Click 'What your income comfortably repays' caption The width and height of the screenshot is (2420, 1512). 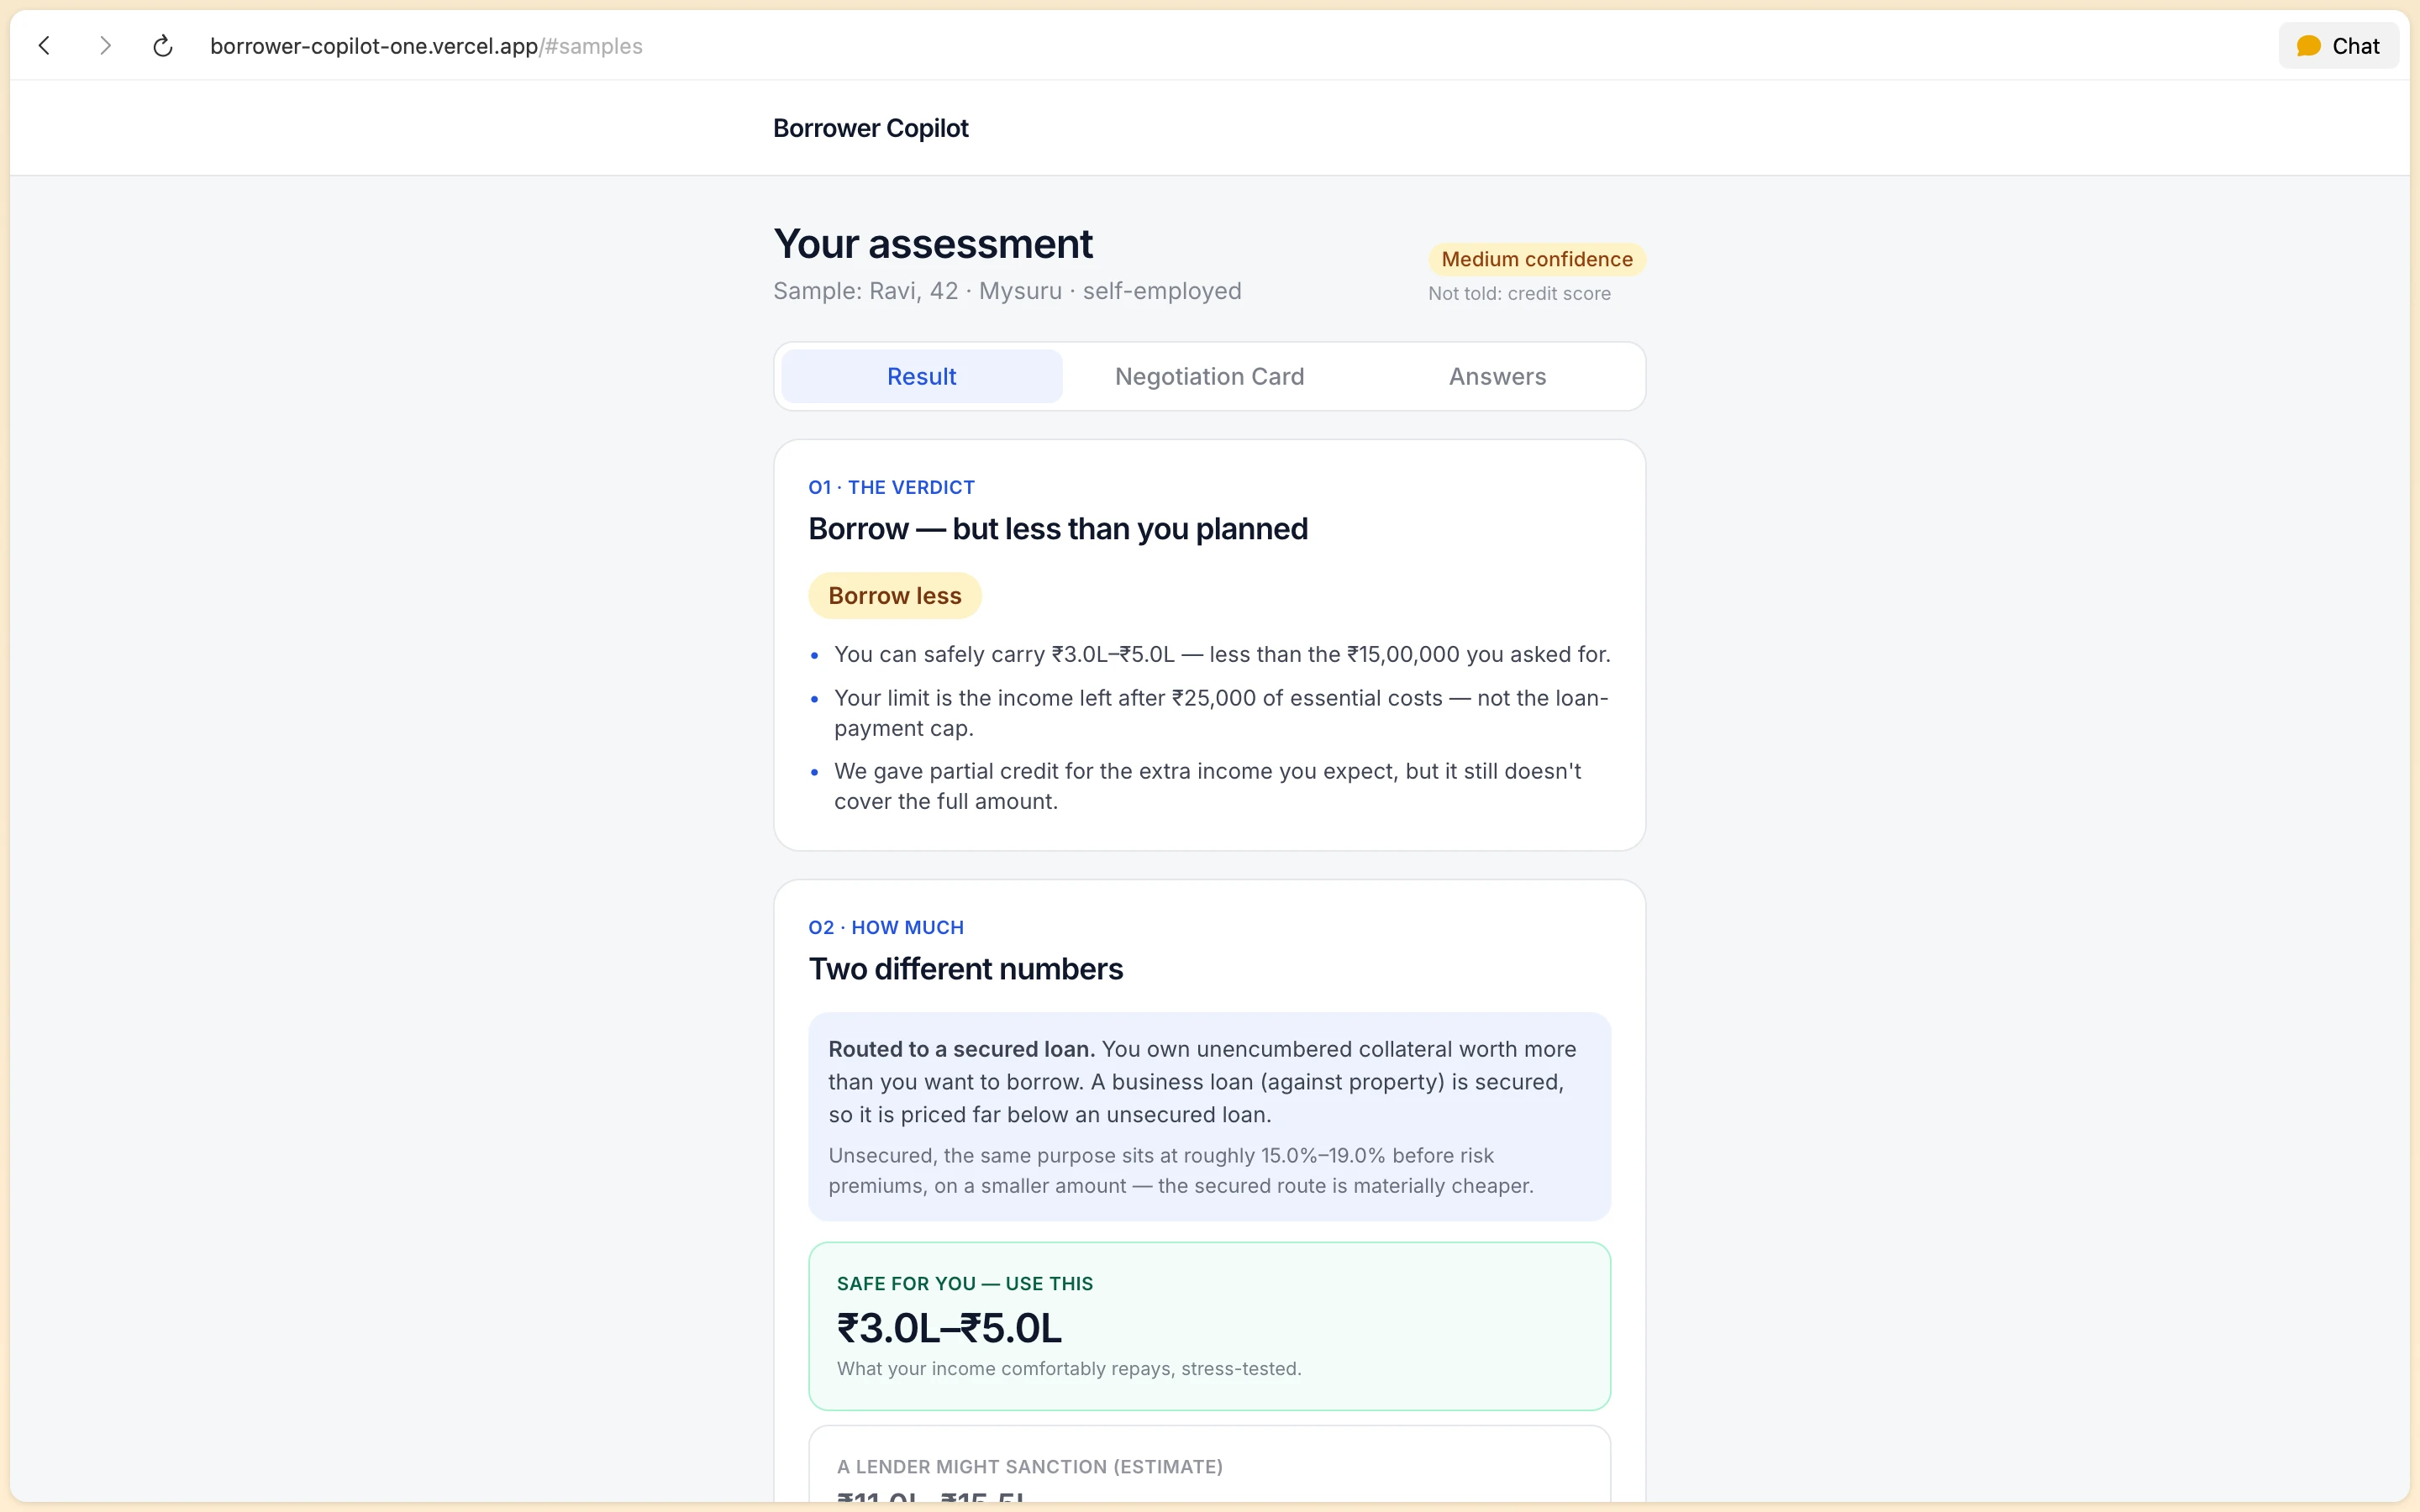pyautogui.click(x=1069, y=1369)
